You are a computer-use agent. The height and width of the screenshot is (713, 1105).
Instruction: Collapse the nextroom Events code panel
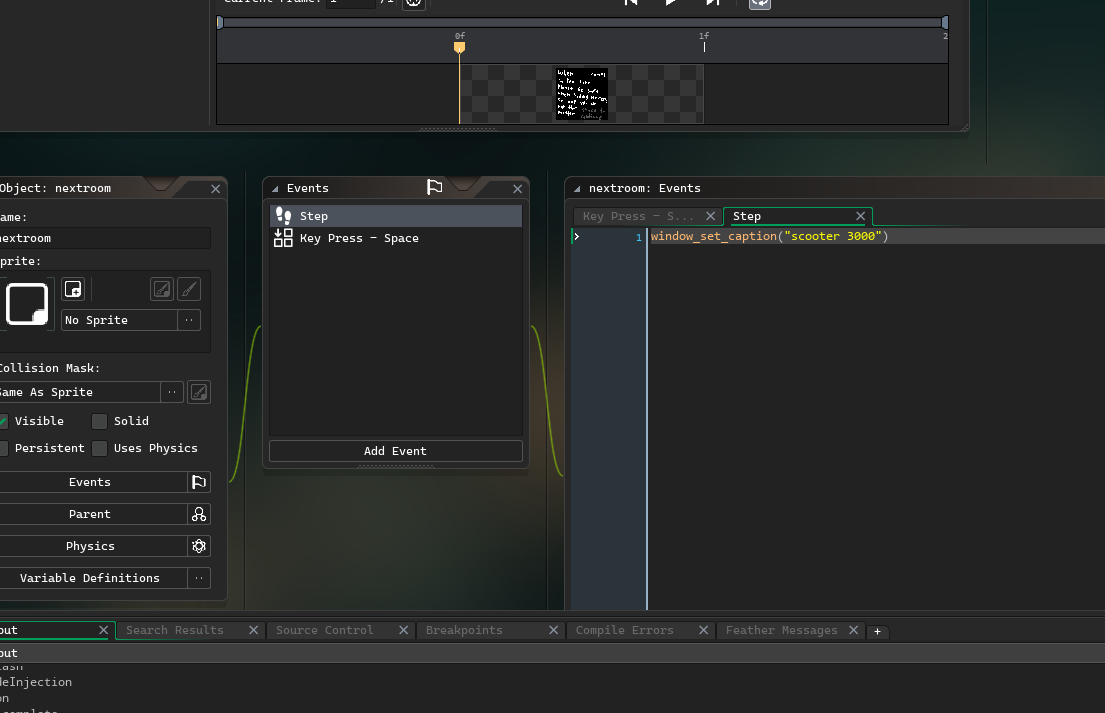577,189
